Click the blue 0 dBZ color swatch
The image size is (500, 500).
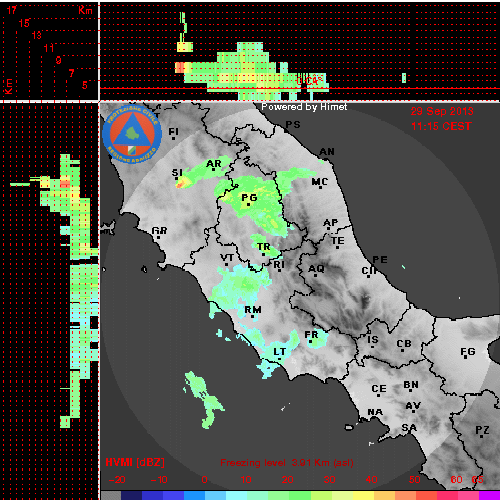tap(194, 495)
